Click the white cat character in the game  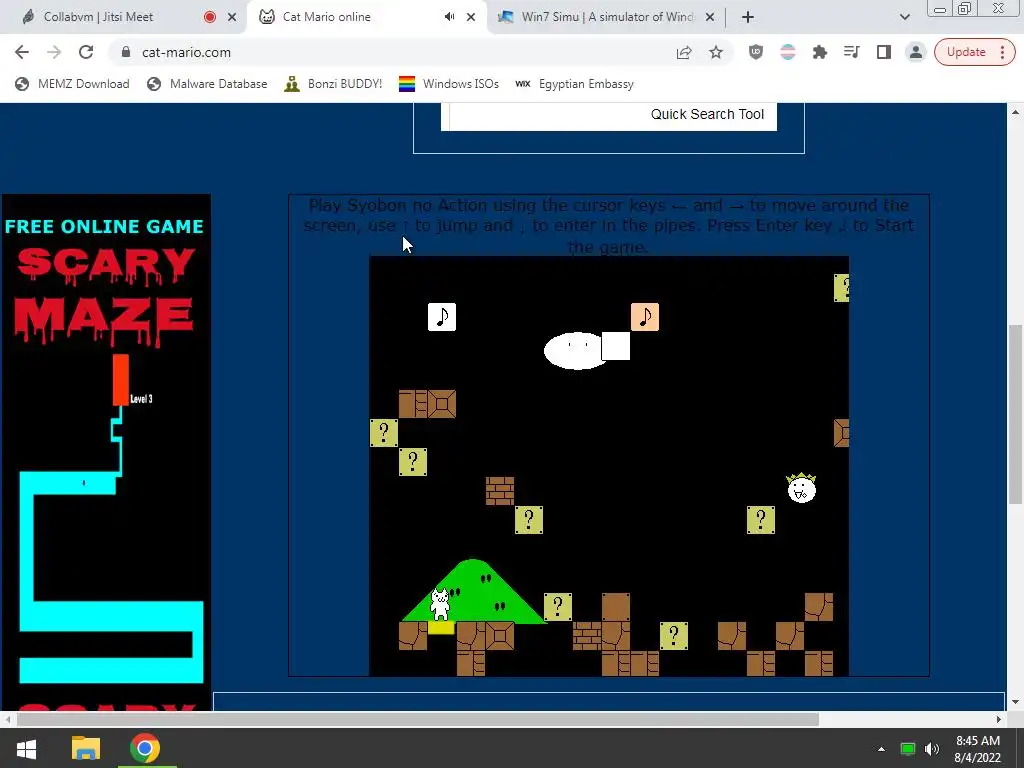pyautogui.click(x=441, y=605)
